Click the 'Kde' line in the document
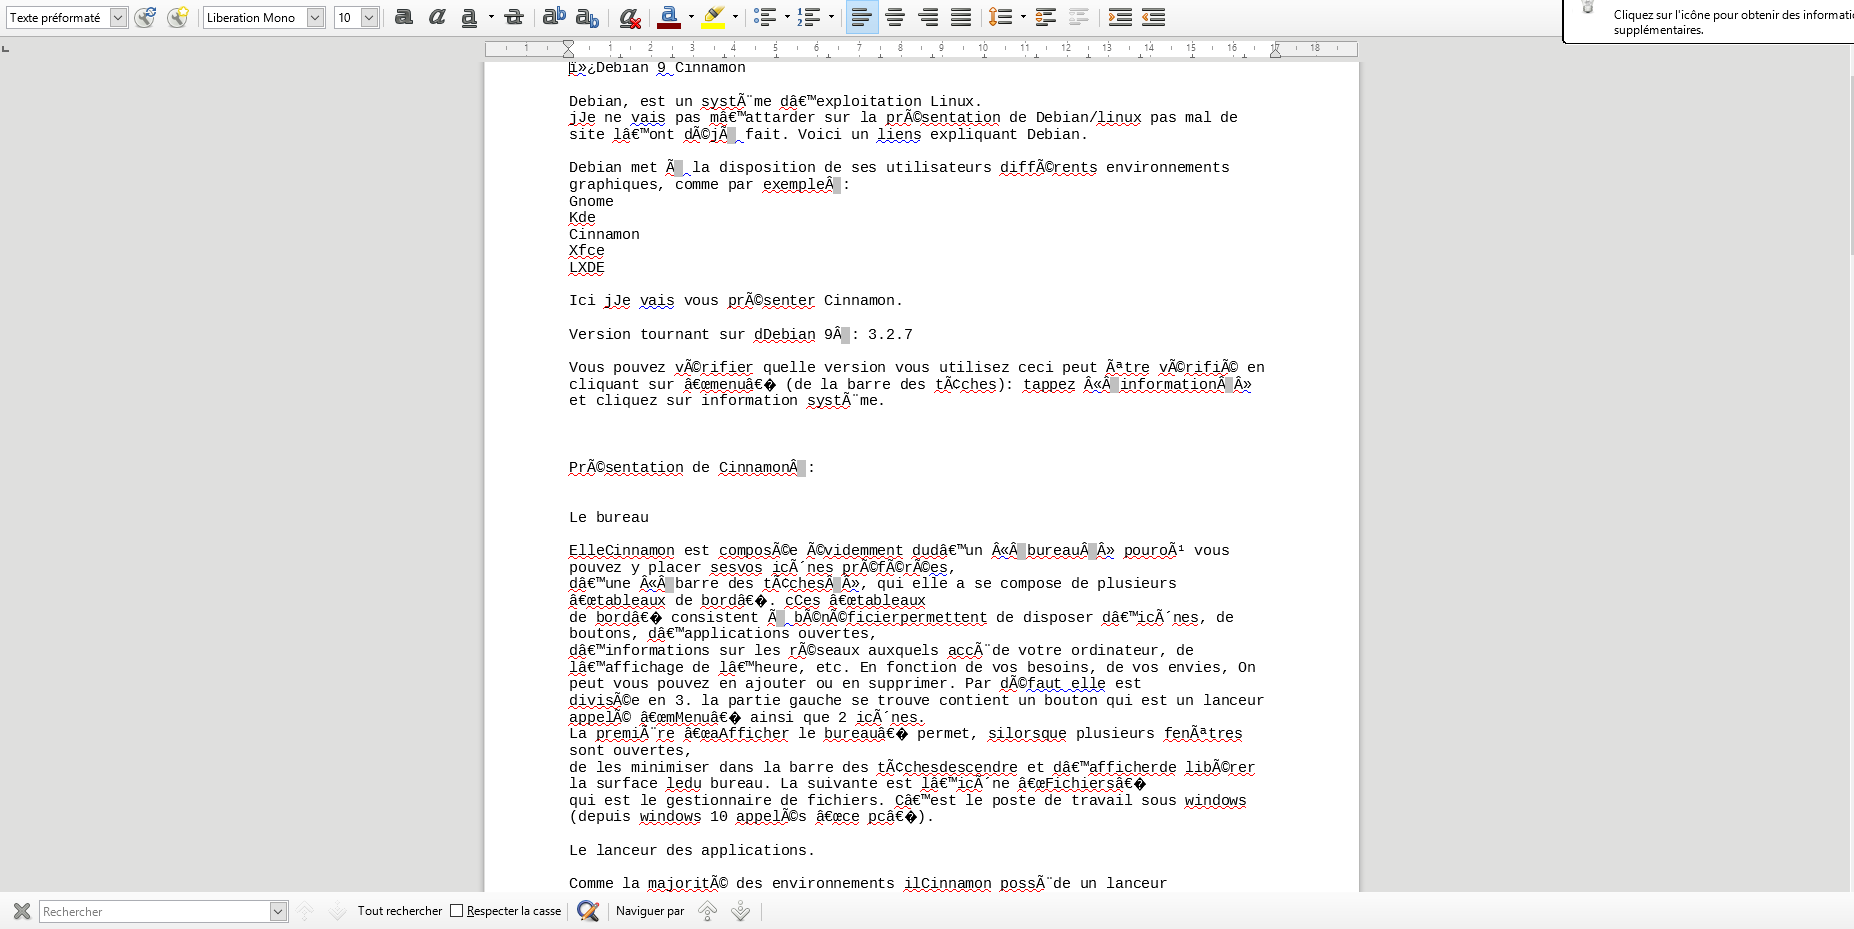Image resolution: width=1854 pixels, height=929 pixels. (x=582, y=218)
